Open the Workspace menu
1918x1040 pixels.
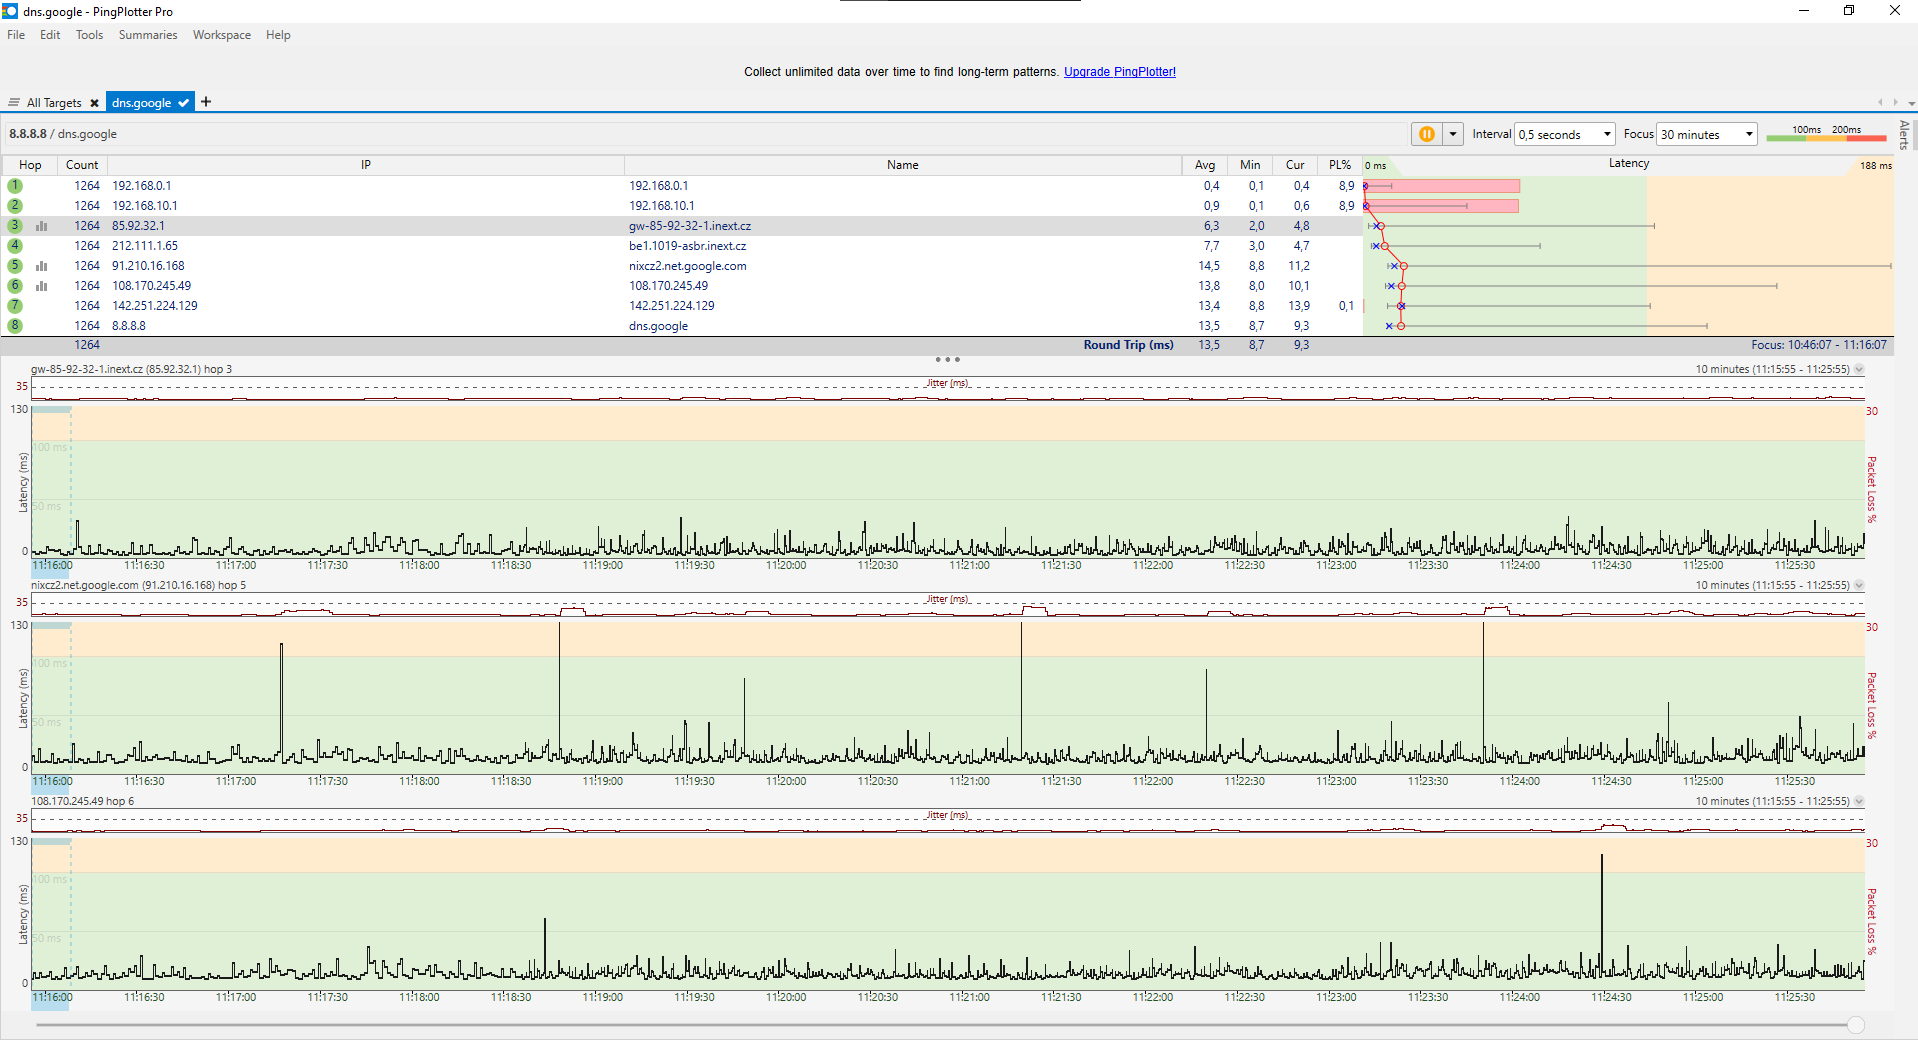click(x=221, y=35)
